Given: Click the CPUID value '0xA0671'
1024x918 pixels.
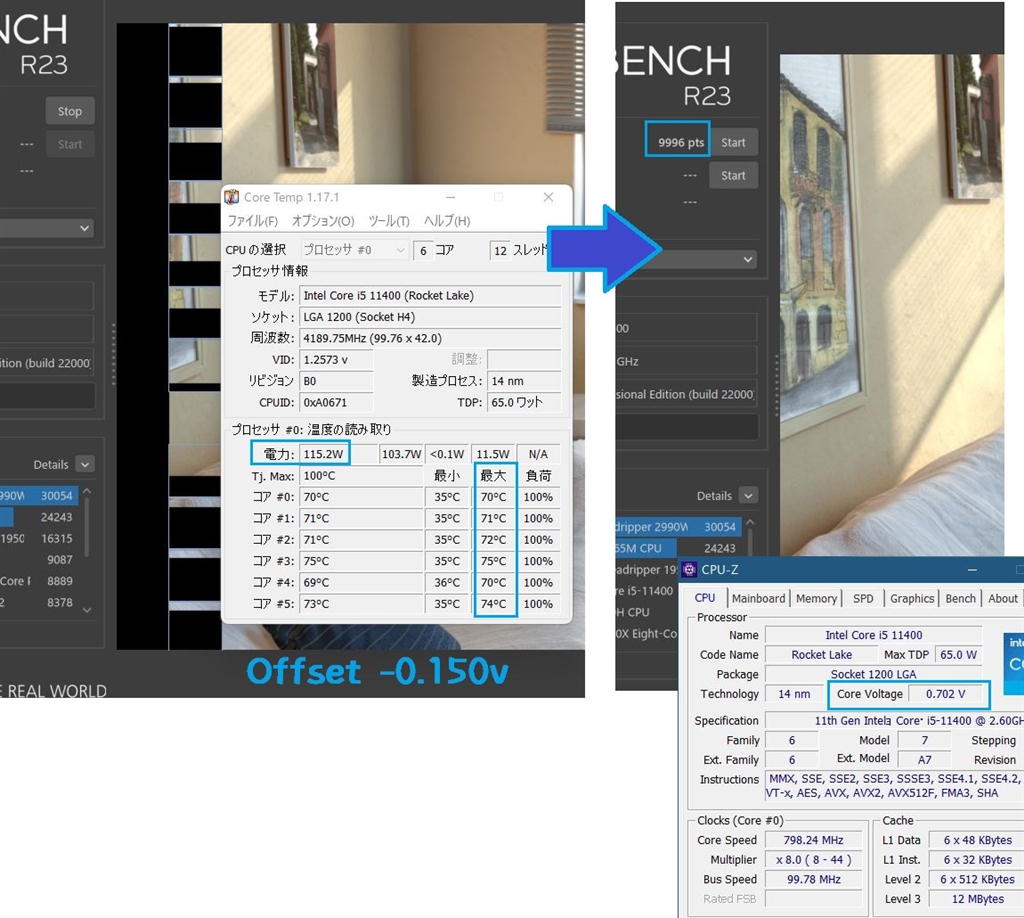Looking at the screenshot, I should 336,402.
